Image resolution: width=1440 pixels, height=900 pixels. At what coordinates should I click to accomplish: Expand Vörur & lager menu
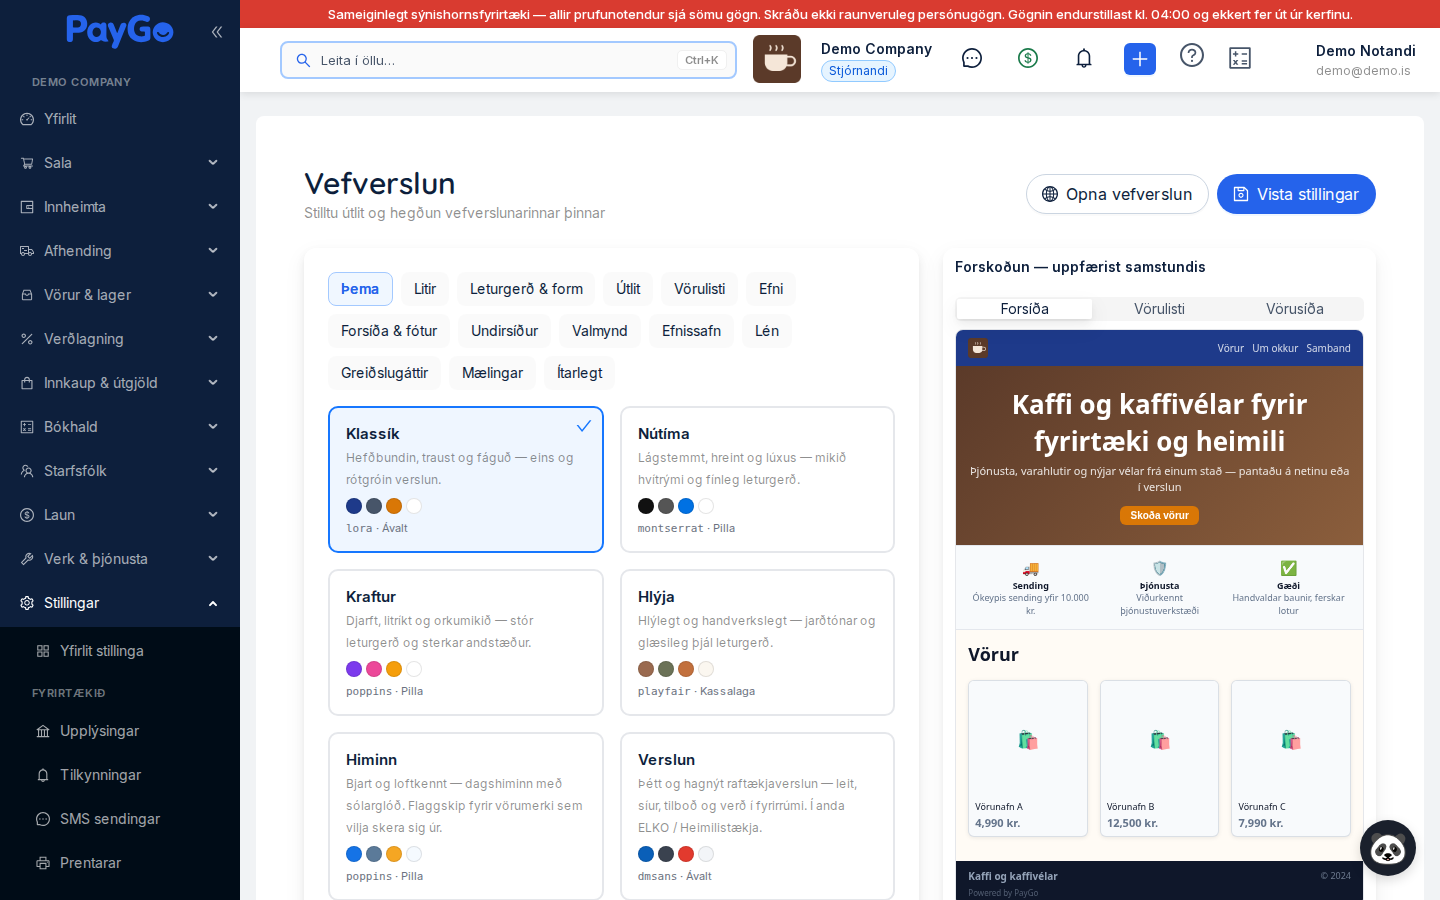tap(120, 295)
